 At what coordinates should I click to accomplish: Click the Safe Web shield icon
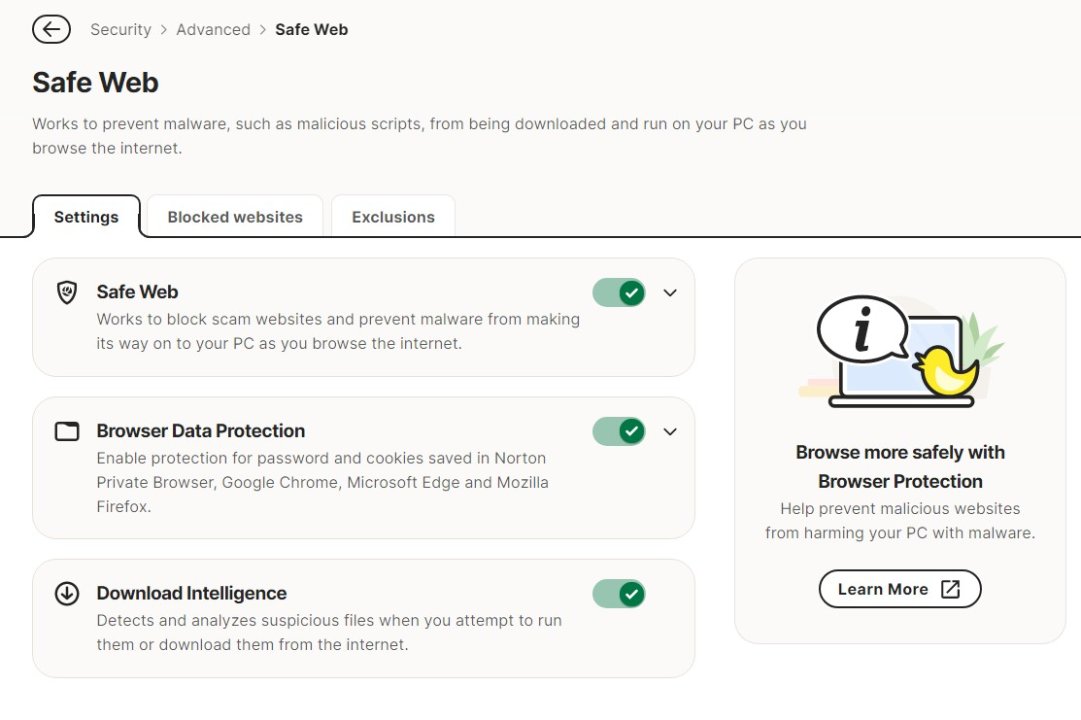67,293
